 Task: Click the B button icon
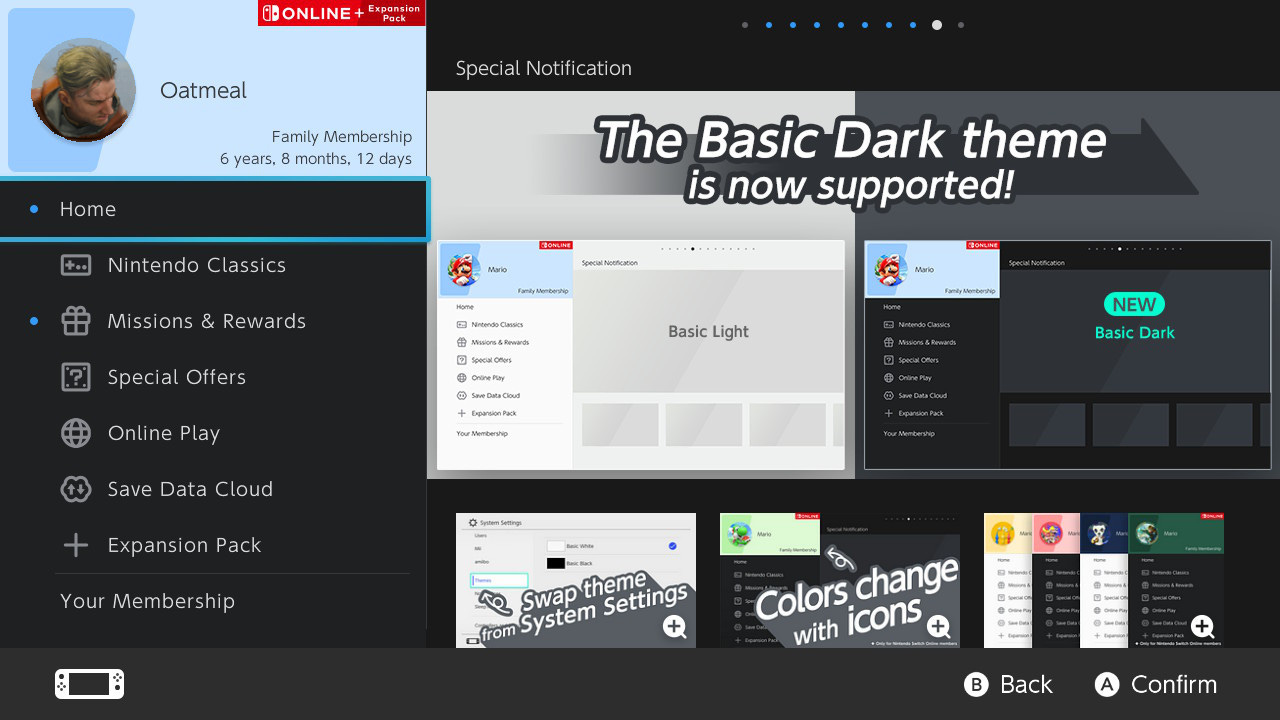(x=976, y=684)
